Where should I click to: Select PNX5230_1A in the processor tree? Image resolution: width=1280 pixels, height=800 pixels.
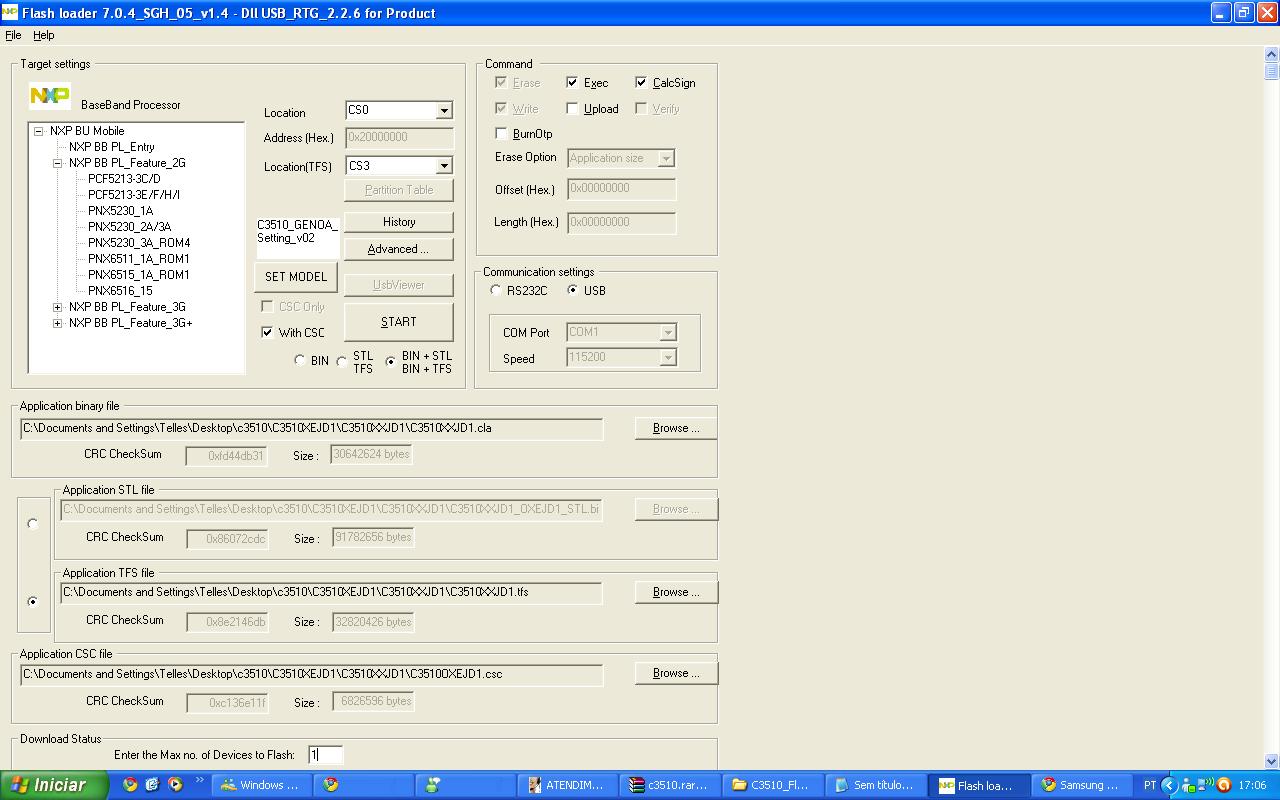click(120, 211)
